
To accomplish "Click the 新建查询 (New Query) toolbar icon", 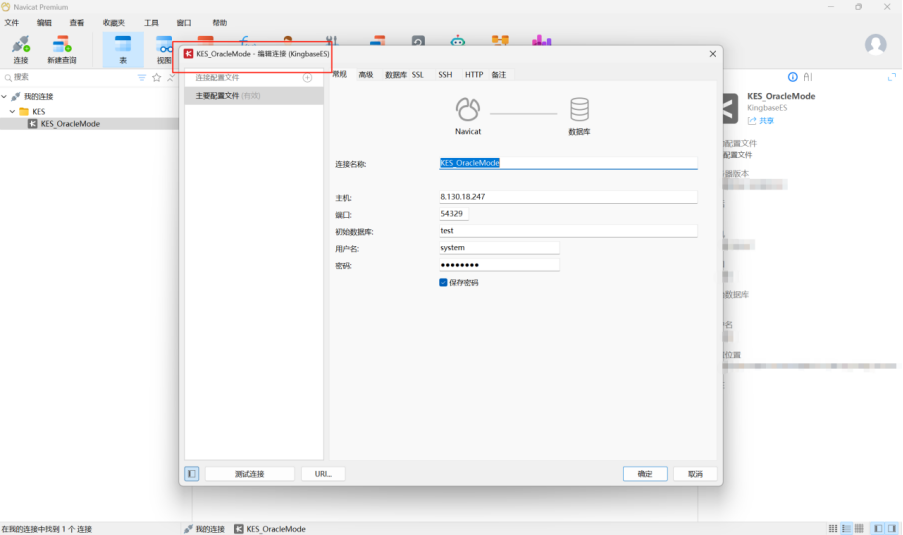I will point(62,48).
